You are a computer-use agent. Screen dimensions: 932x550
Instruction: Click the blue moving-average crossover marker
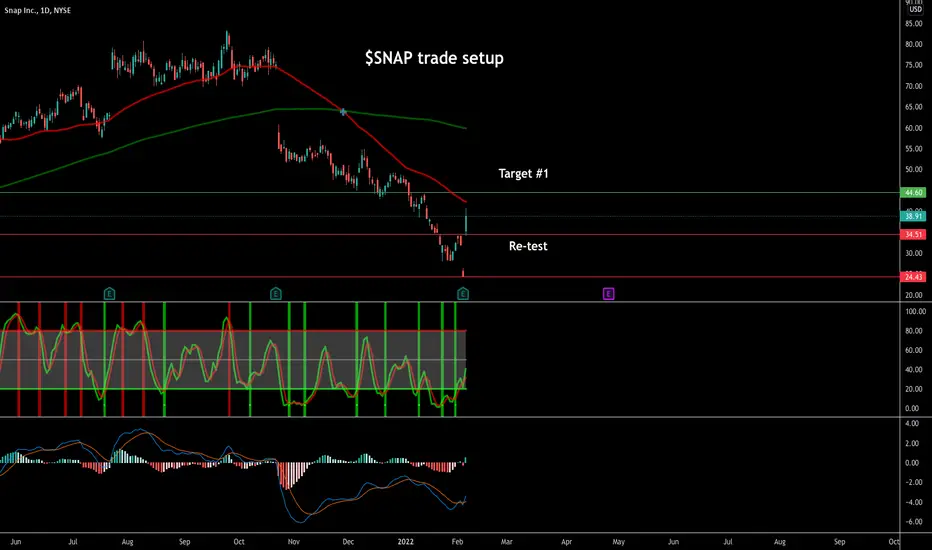(343, 112)
